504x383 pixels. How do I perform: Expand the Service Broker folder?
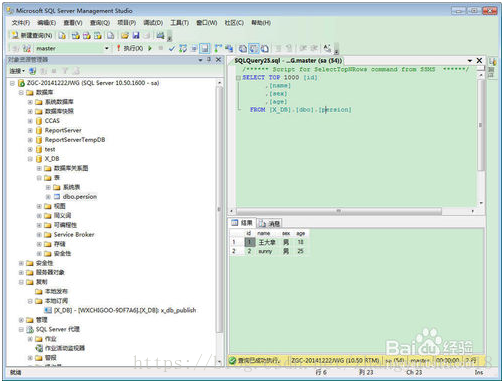coord(39,235)
